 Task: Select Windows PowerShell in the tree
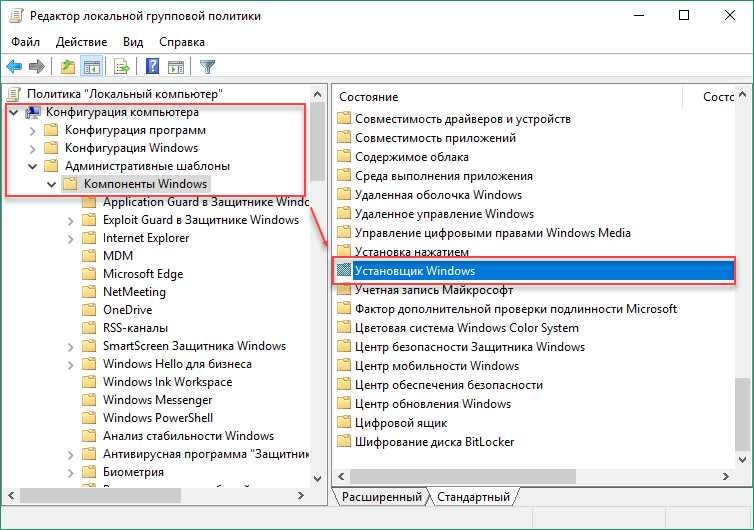click(x=158, y=417)
